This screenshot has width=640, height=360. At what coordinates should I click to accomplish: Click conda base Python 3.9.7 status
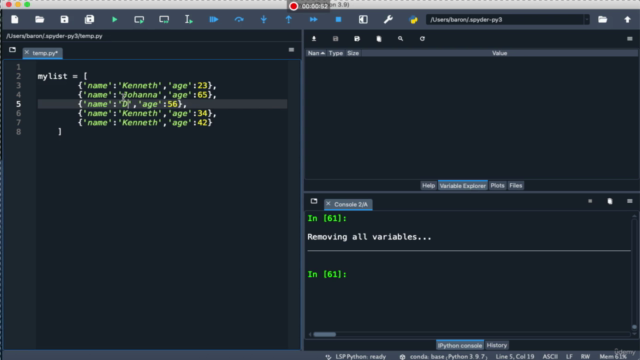tap(445, 356)
